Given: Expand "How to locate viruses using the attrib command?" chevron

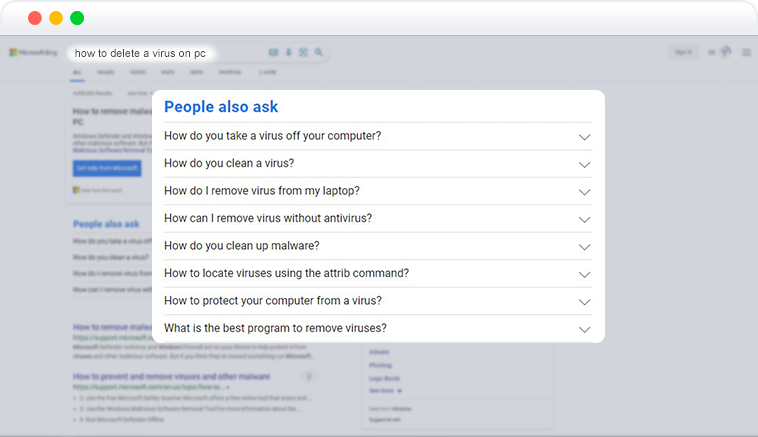Looking at the screenshot, I should pos(584,275).
